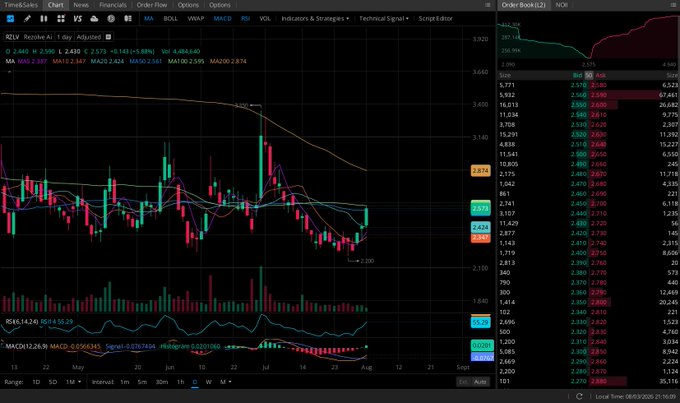680x403 pixels.
Task: Select the Order Book (L2) tab
Action: [x=523, y=5]
